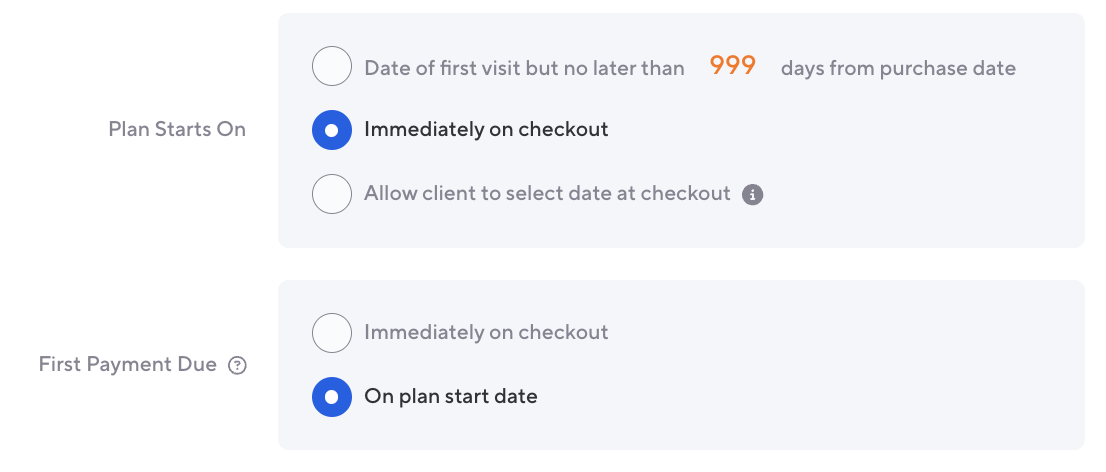Click the help icon next to First Payment Due
Screen dimensions: 1106x472
tap(237, 365)
